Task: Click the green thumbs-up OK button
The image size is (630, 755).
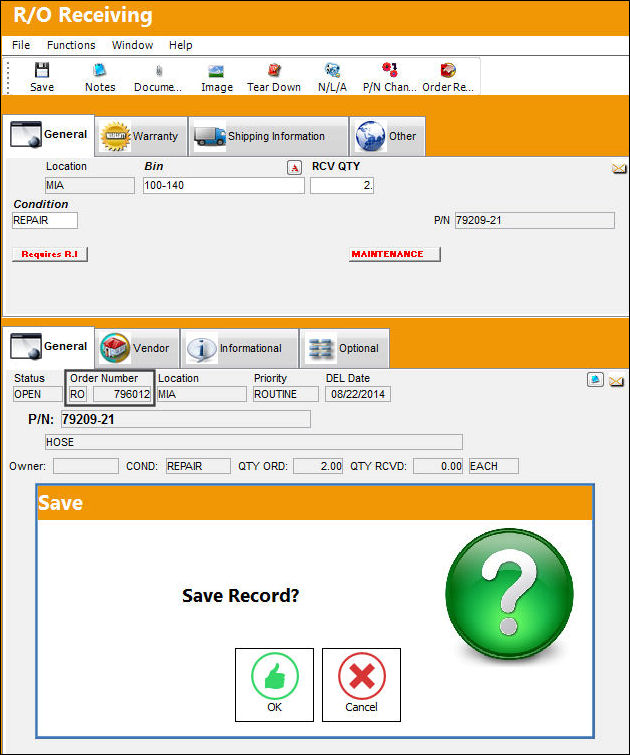Action: (275, 685)
